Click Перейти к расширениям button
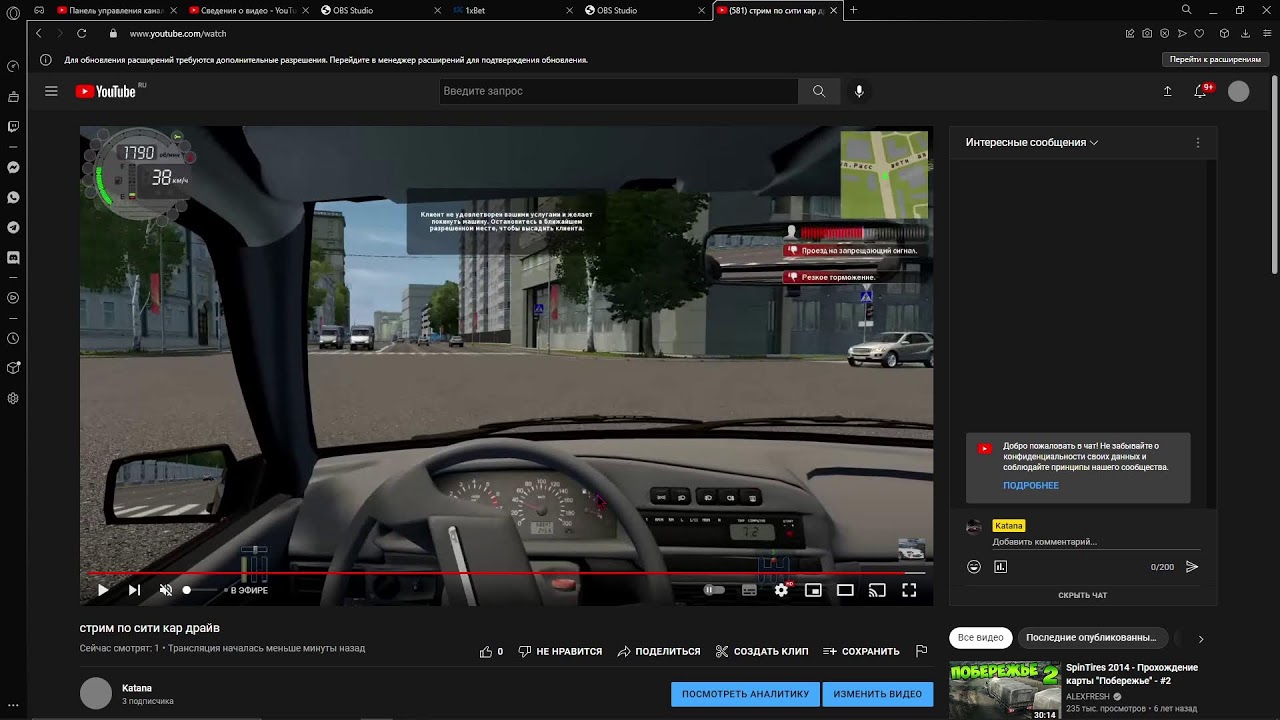Screen dimensions: 1280x720 pyautogui.click(x=1215, y=60)
